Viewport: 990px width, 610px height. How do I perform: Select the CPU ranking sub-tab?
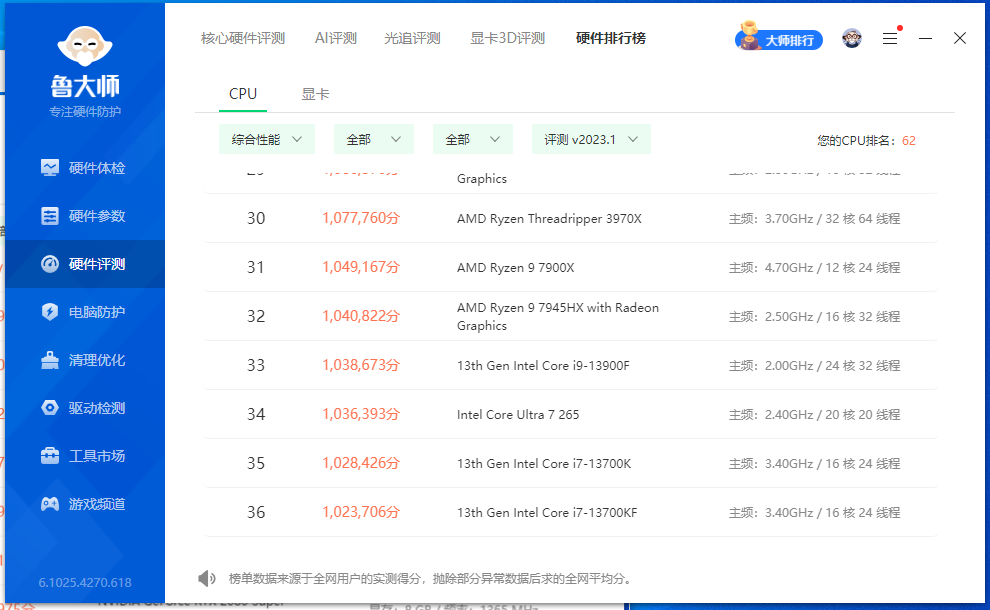click(243, 94)
